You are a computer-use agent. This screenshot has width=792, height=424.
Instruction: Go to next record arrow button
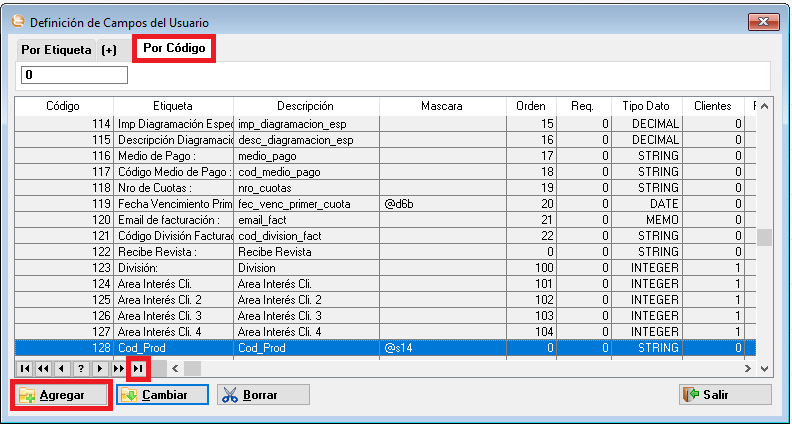(x=100, y=368)
